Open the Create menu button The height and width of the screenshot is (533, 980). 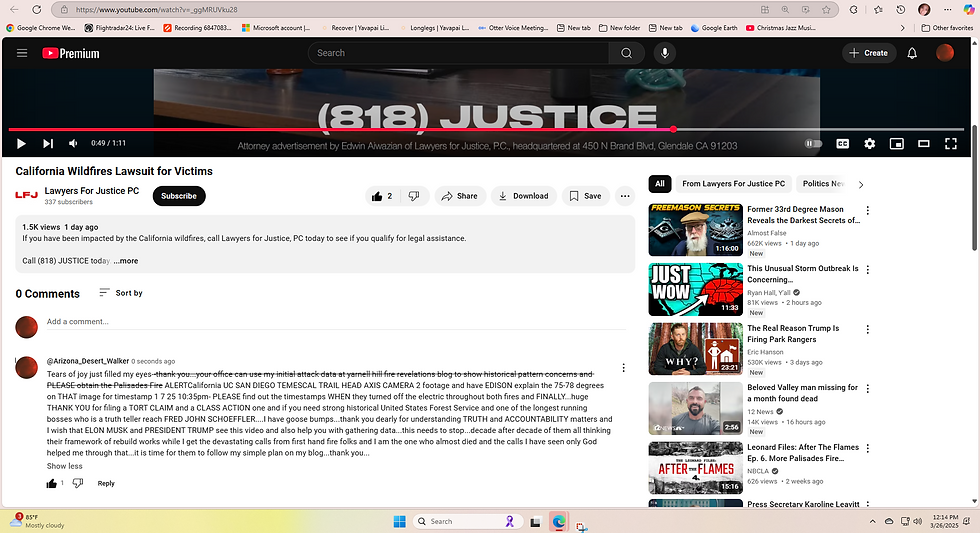pos(868,53)
